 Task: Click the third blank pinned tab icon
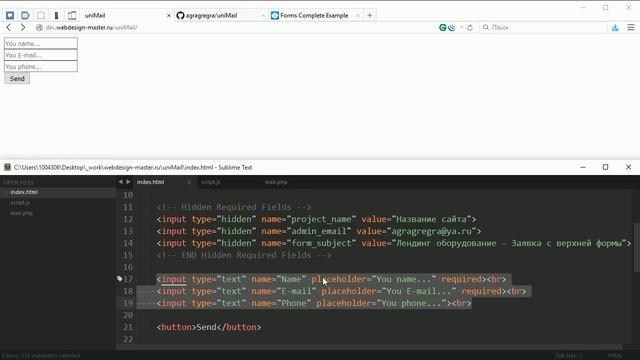[x=41, y=16]
